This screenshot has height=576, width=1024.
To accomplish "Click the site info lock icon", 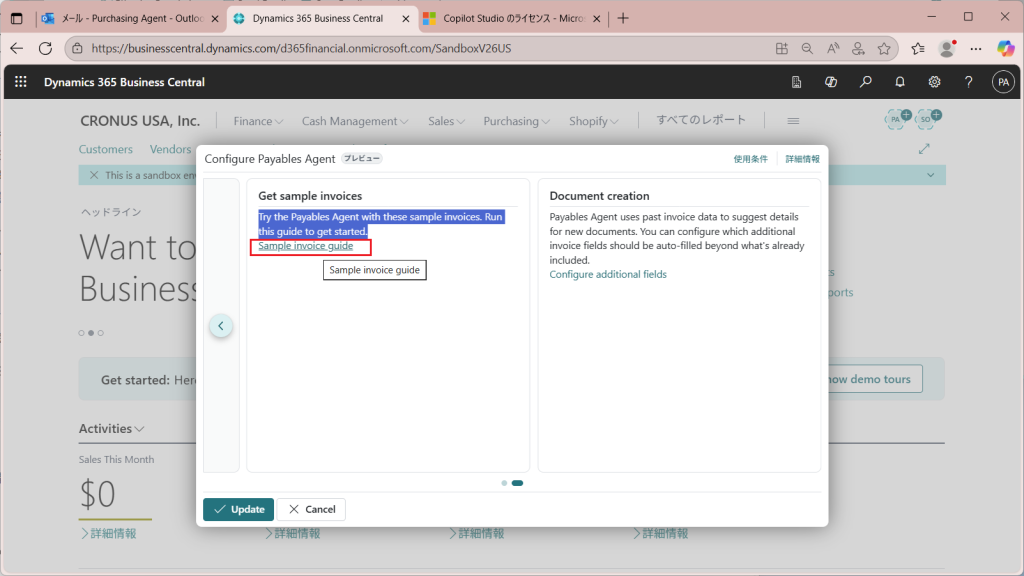I will 77,48.
